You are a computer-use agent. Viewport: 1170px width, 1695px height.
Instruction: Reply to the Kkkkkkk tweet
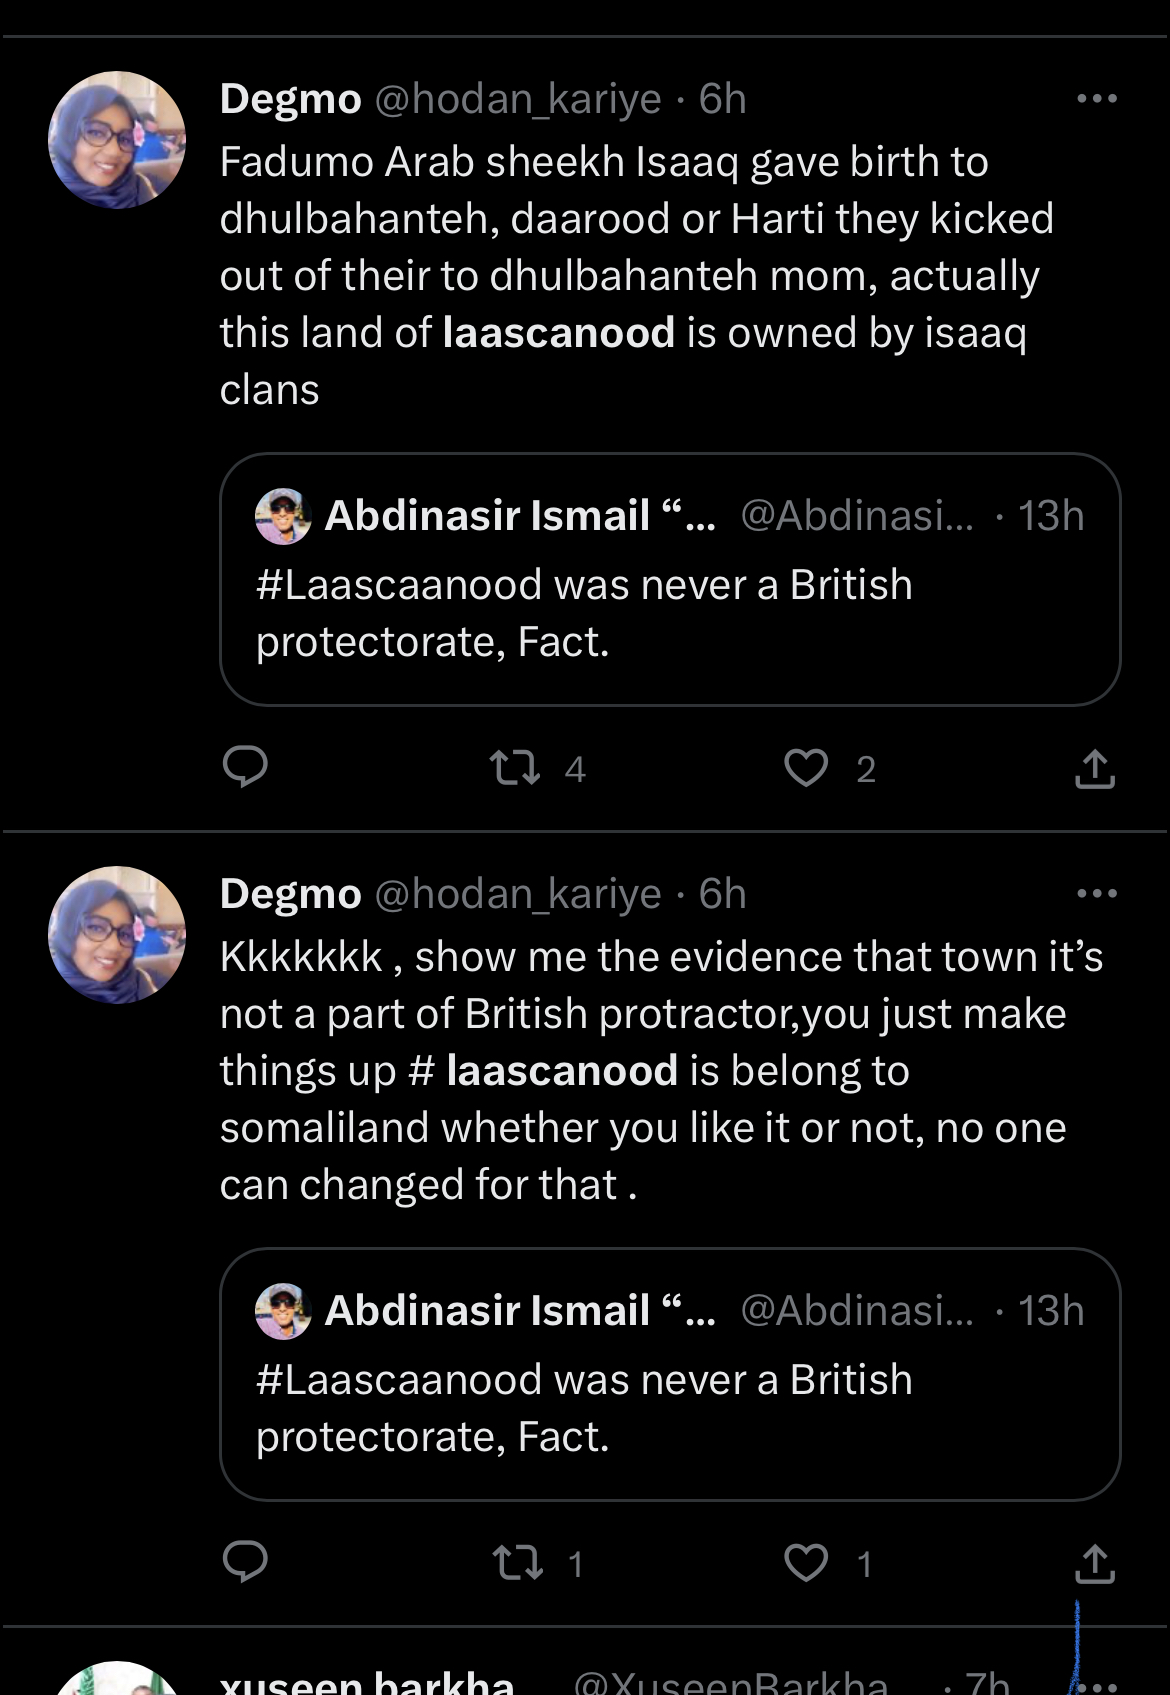[x=244, y=1562]
